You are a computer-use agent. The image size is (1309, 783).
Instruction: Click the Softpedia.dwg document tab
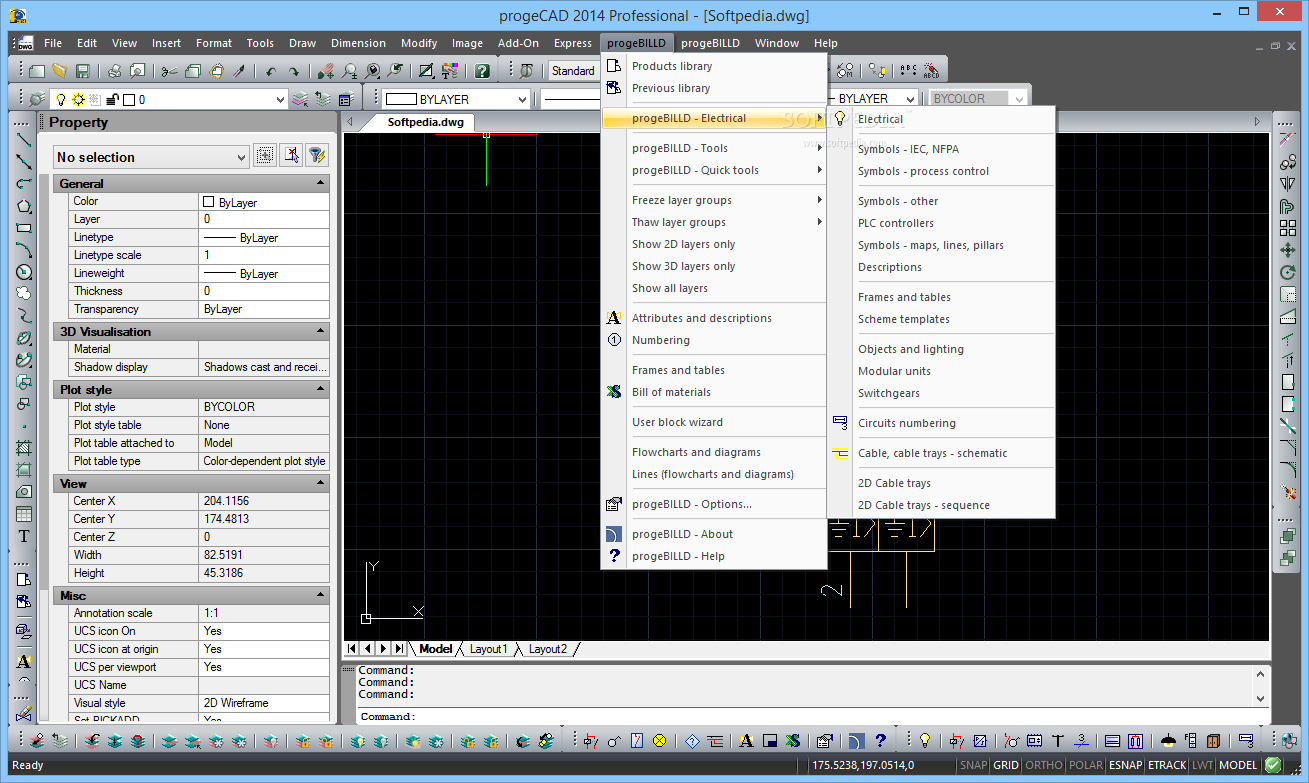(x=426, y=122)
